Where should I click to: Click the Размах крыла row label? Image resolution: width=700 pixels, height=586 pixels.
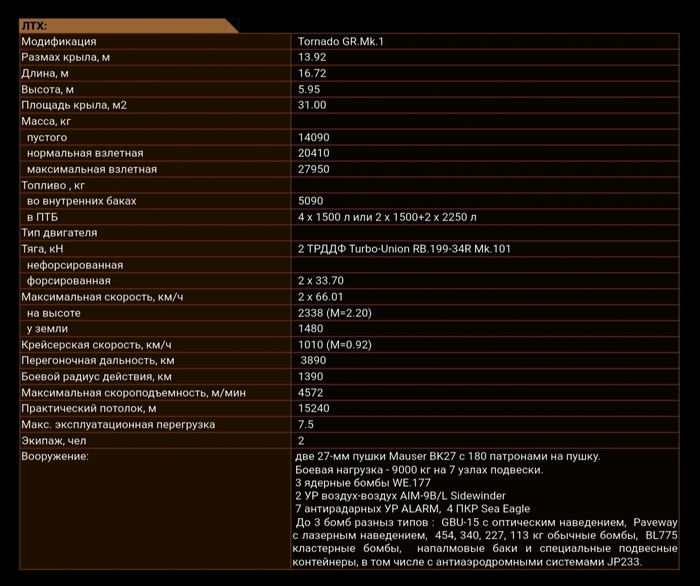(x=66, y=57)
